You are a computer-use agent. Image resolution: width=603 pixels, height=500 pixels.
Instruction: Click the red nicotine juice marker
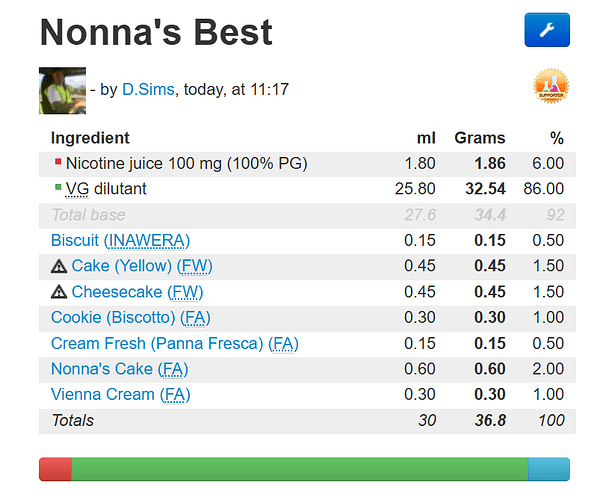click(57, 163)
